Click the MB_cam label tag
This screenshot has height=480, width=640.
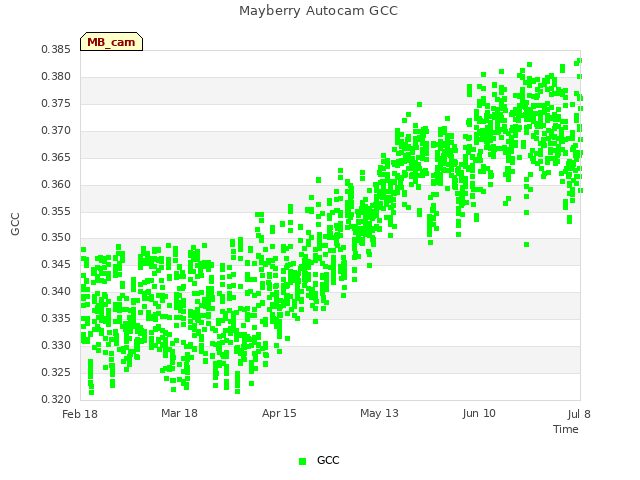pyautogui.click(x=111, y=42)
